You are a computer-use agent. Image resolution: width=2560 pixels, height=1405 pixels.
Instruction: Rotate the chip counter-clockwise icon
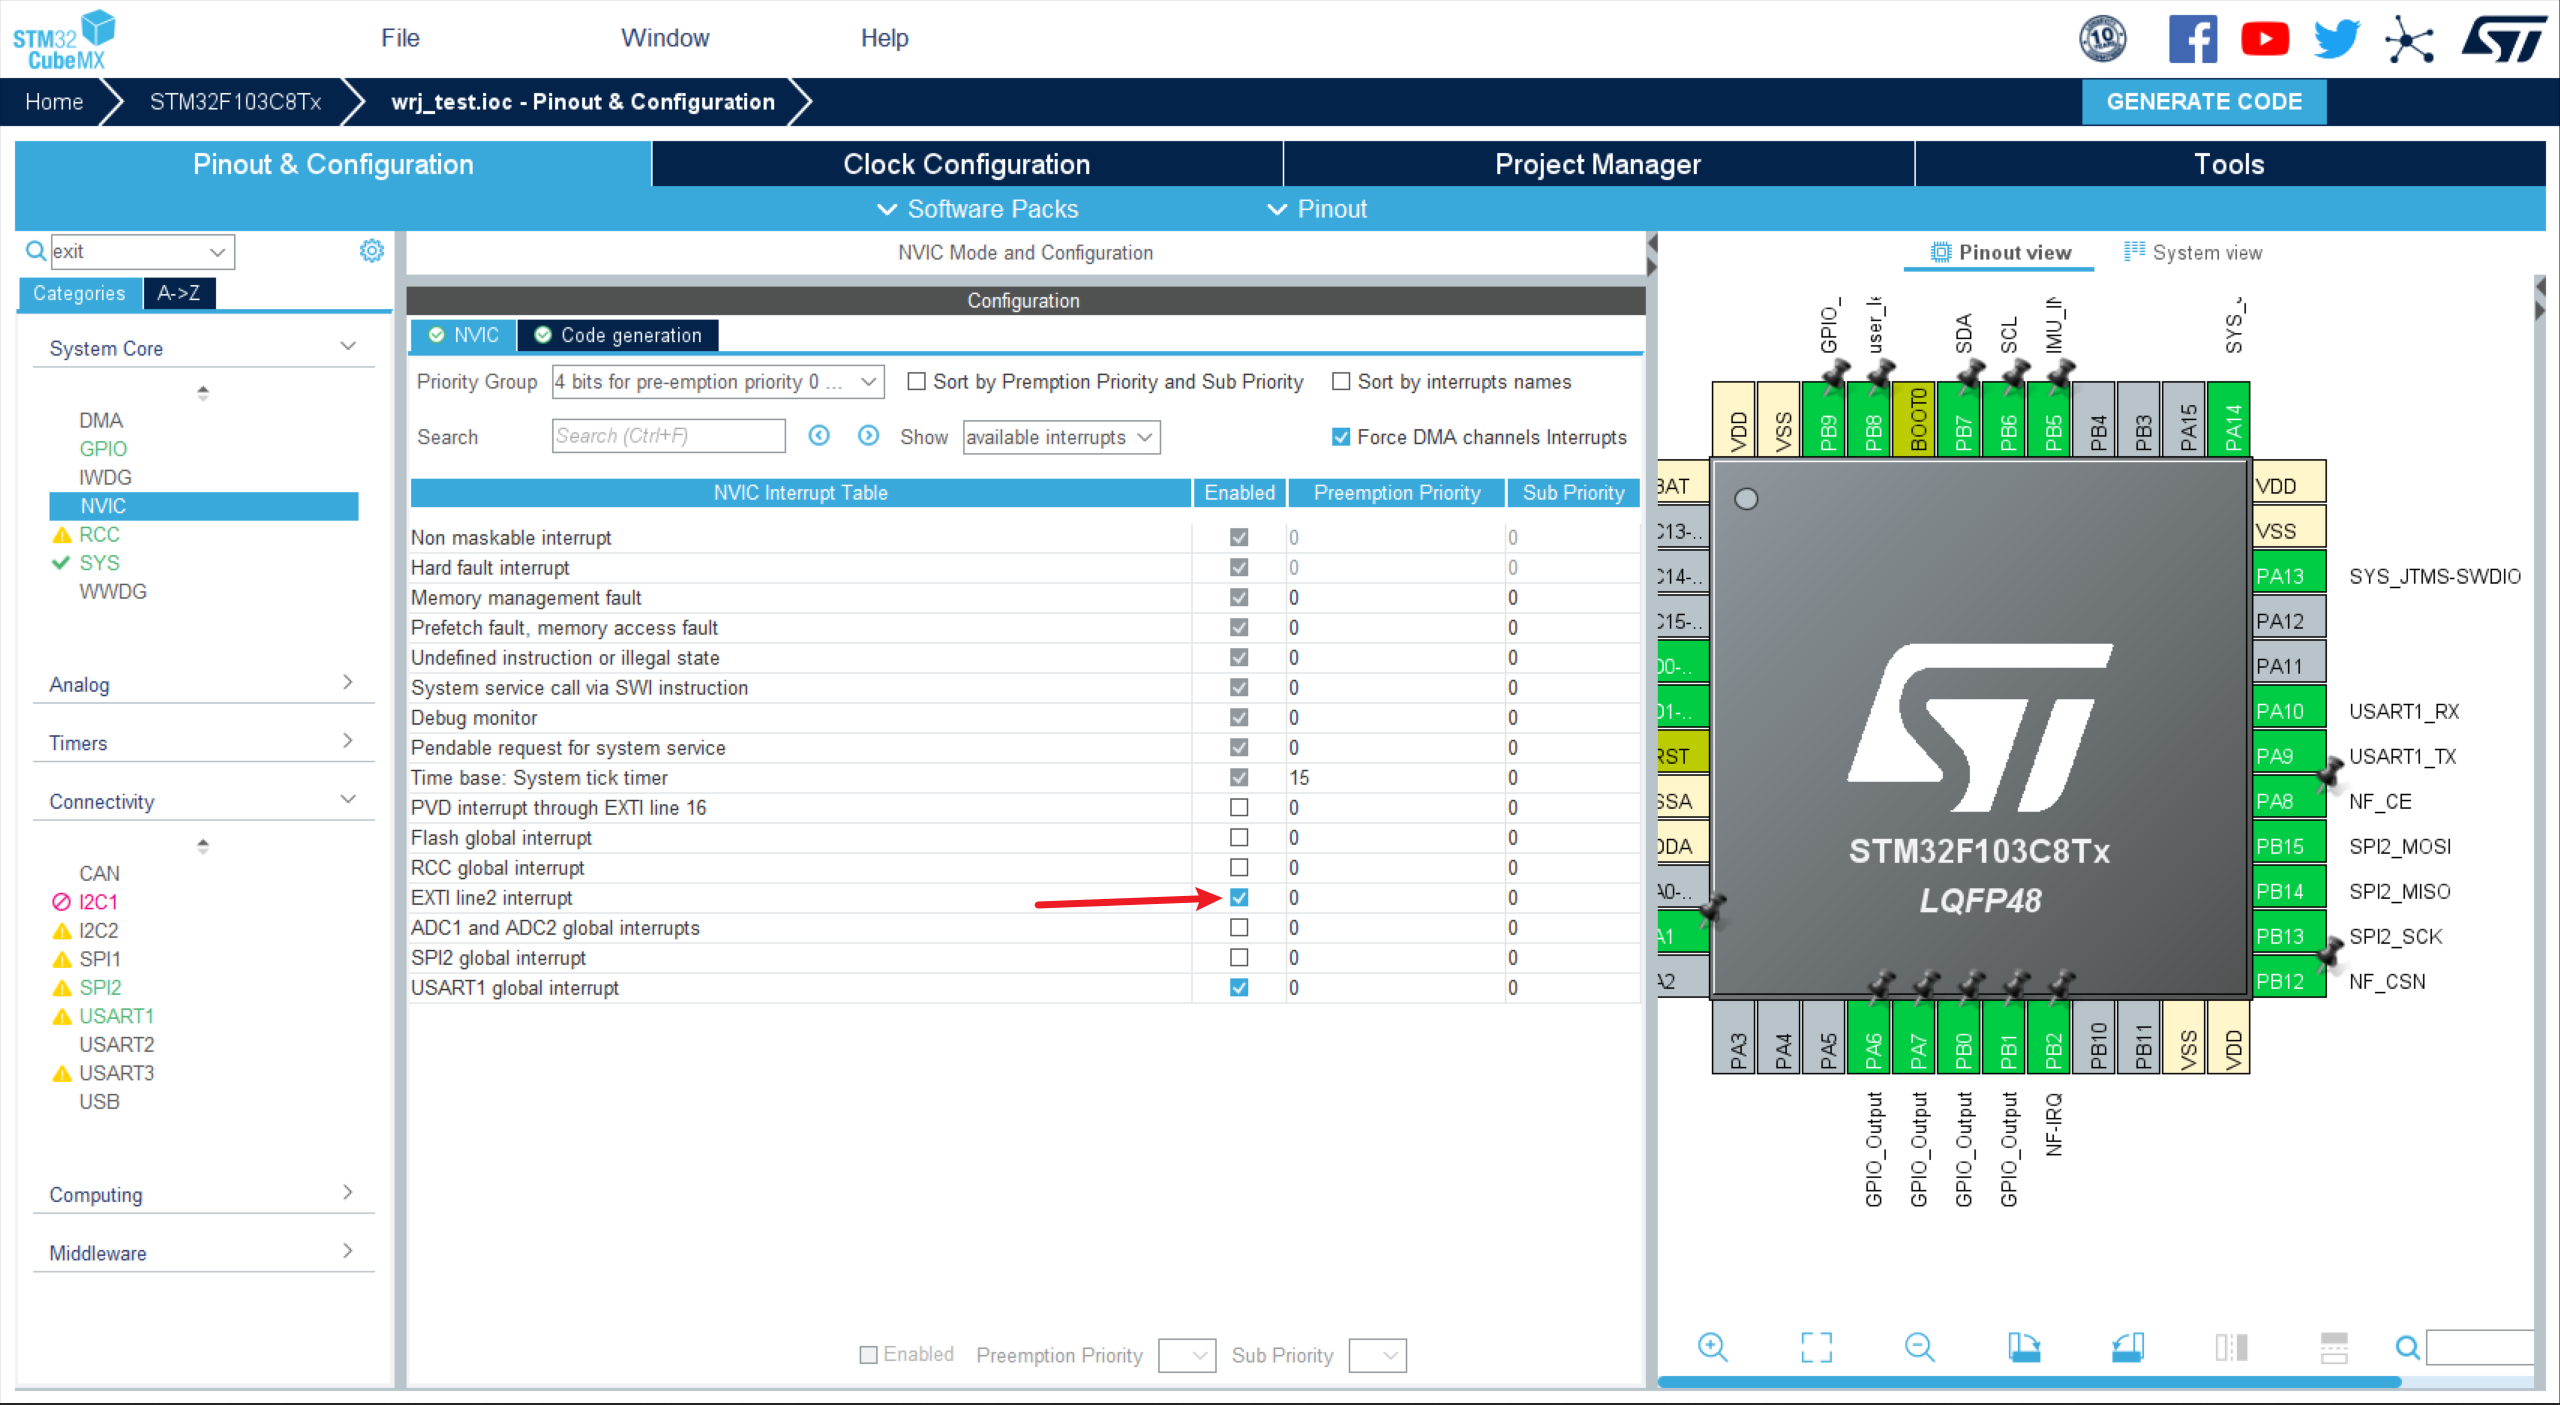[2127, 1347]
